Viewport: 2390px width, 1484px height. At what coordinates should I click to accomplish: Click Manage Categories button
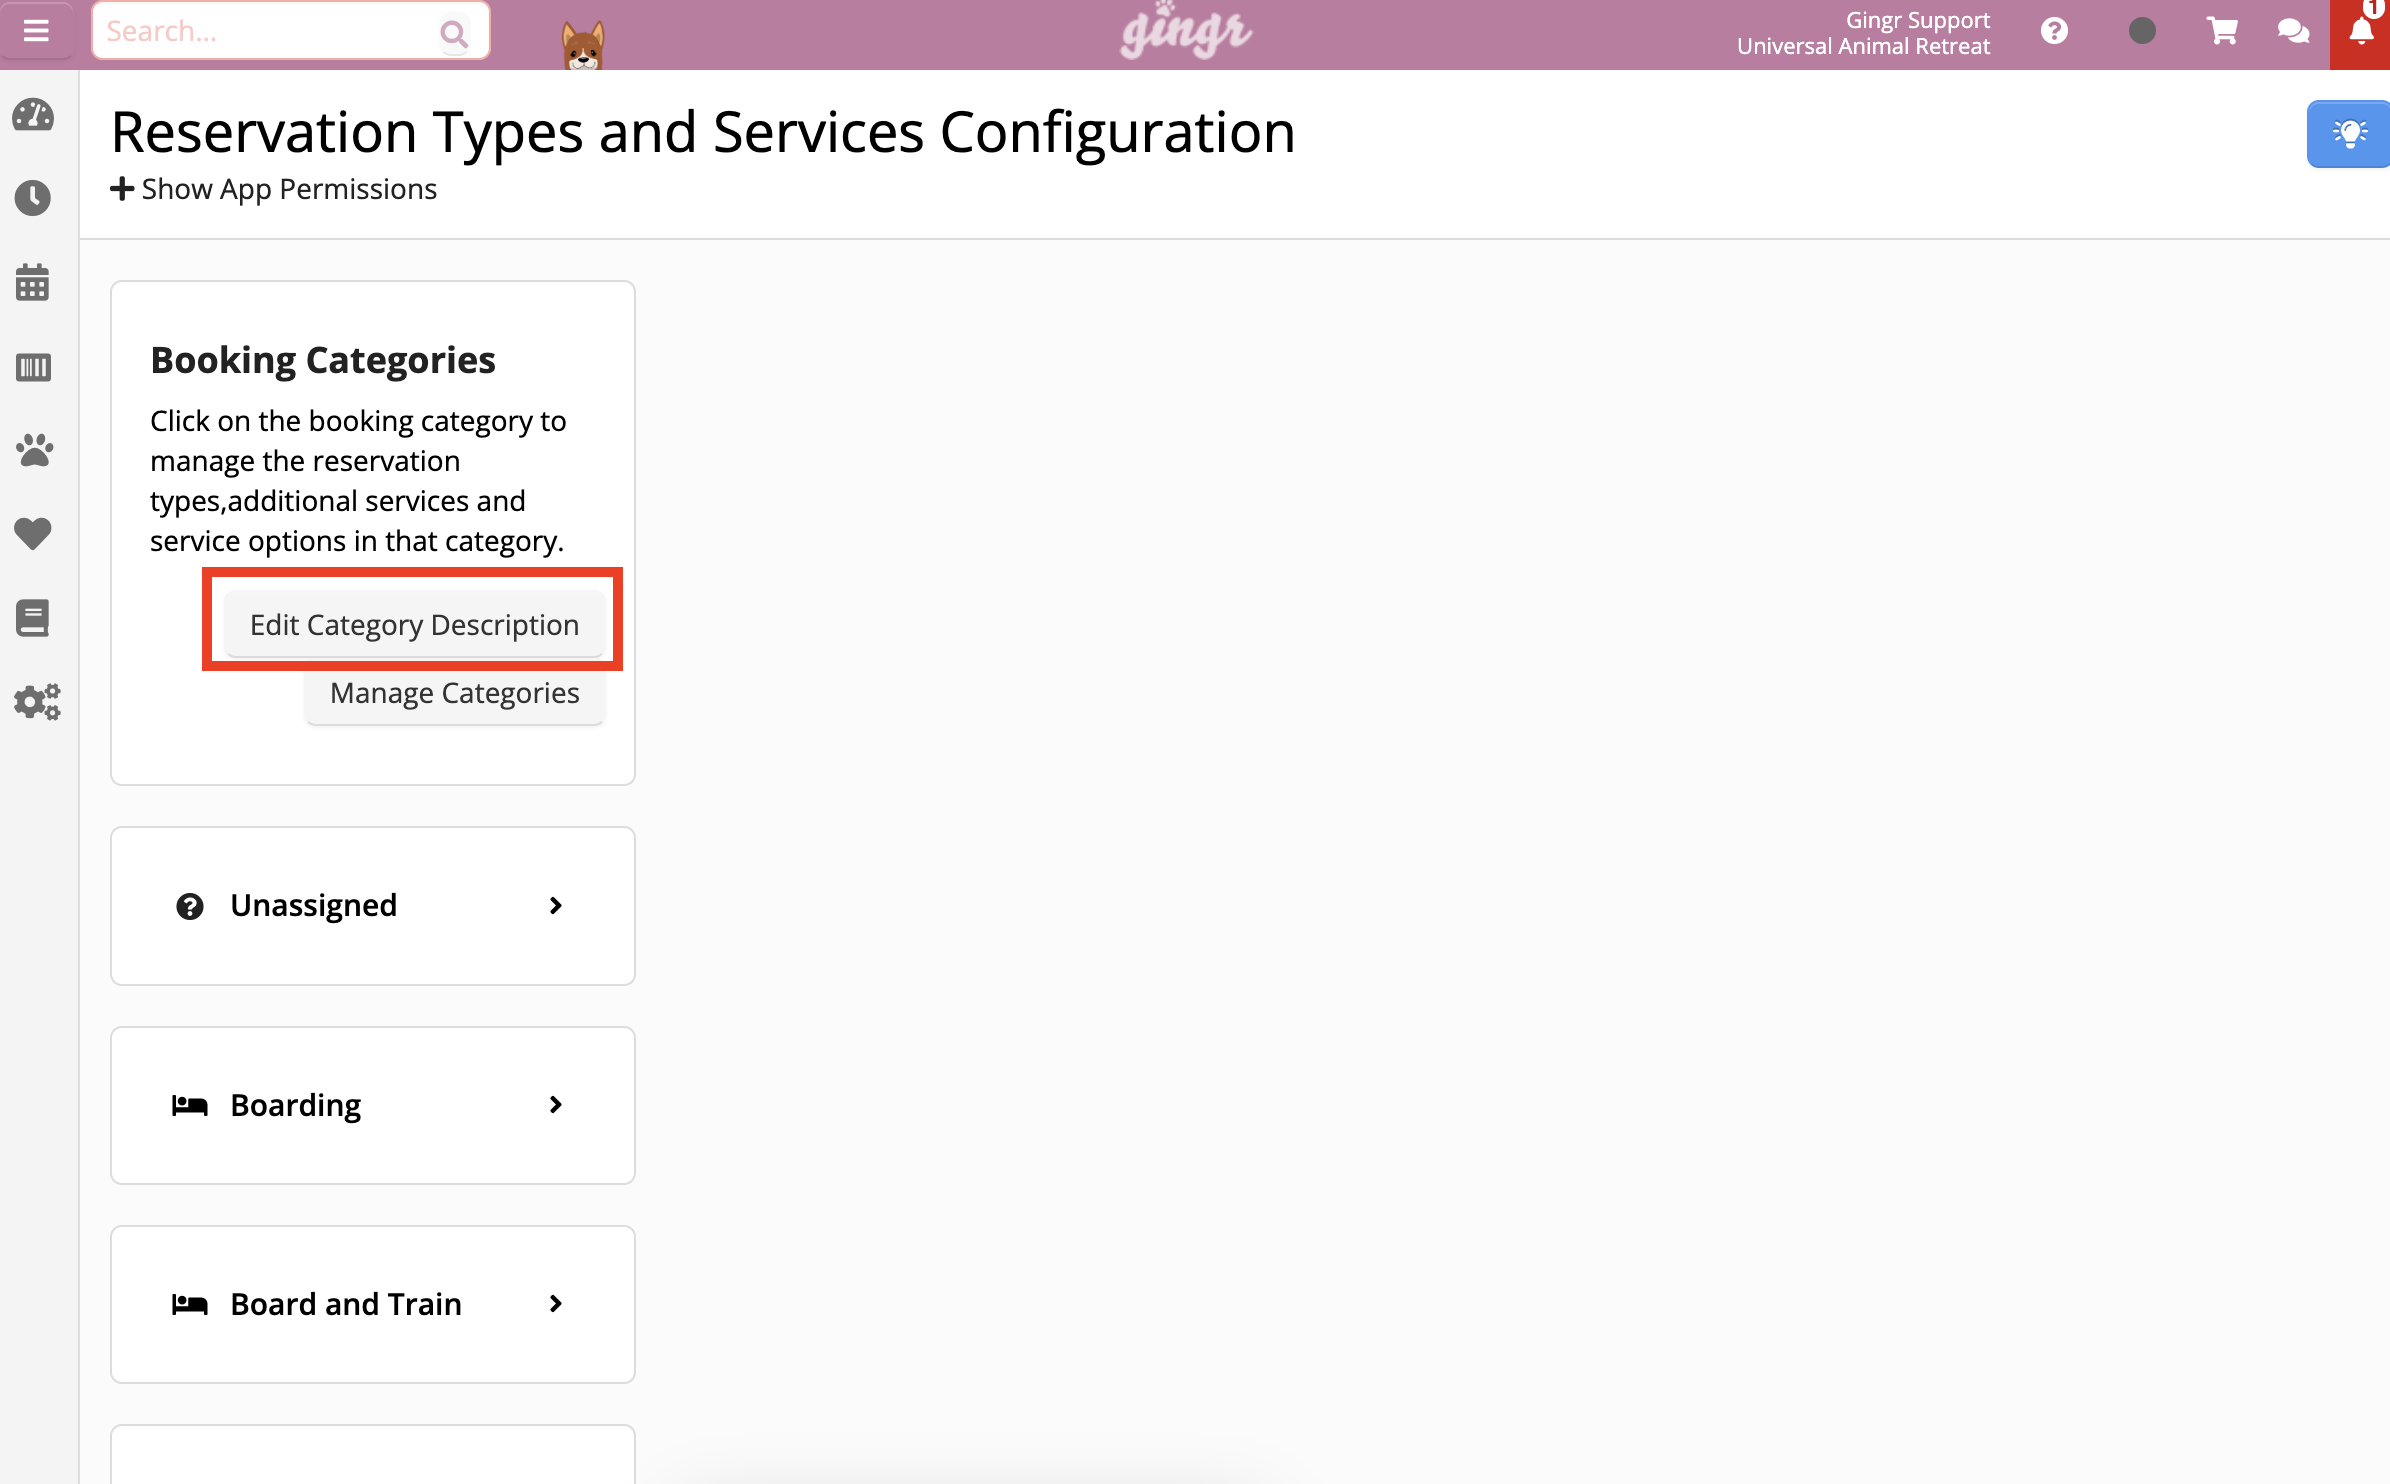tap(455, 693)
